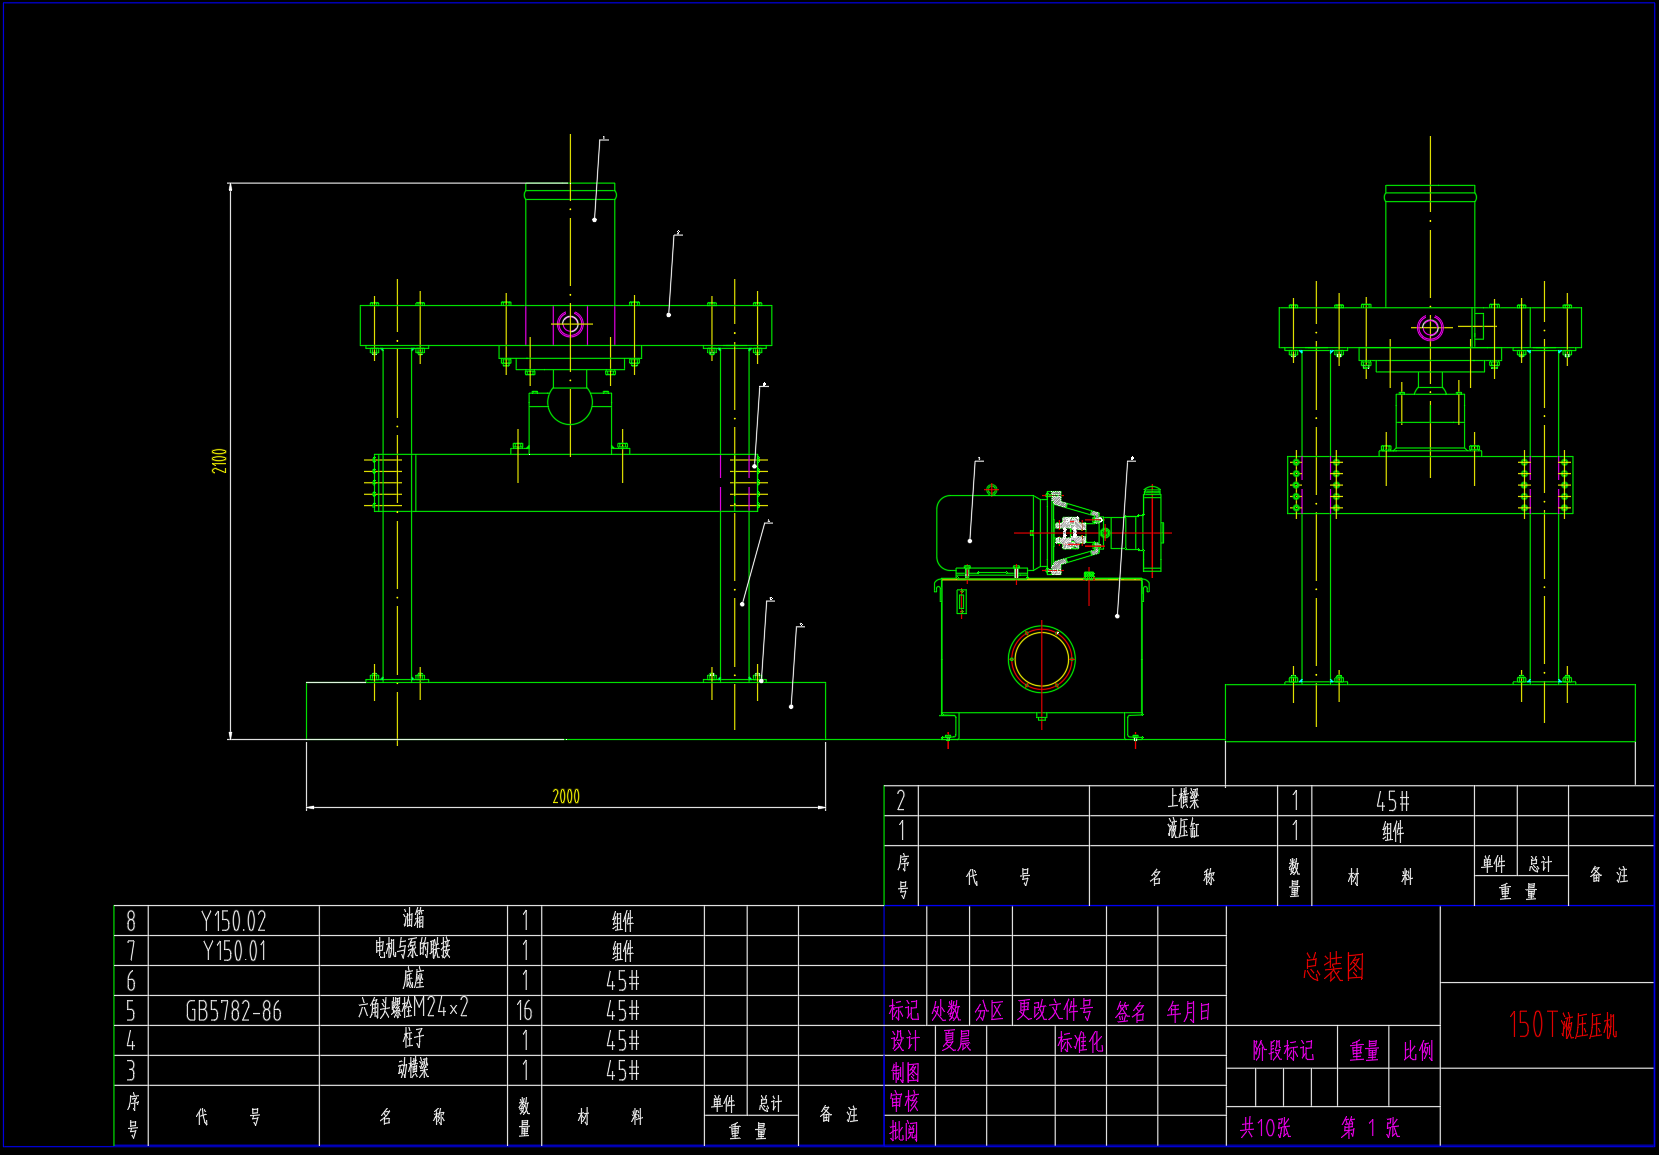
Task: Click the 上横梁 name in row 2
Action: pyautogui.click(x=1183, y=799)
